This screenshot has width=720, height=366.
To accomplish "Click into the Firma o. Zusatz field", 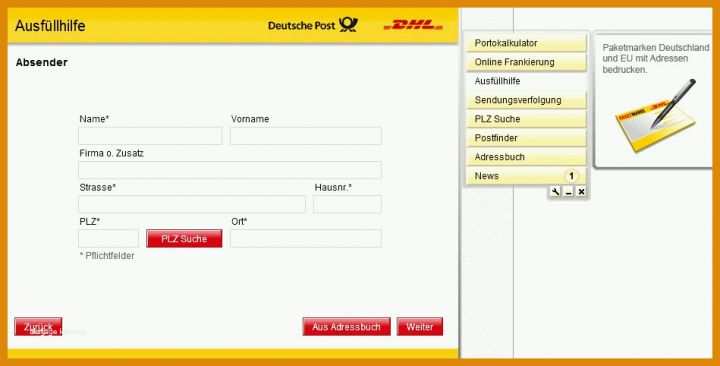I will (230, 170).
